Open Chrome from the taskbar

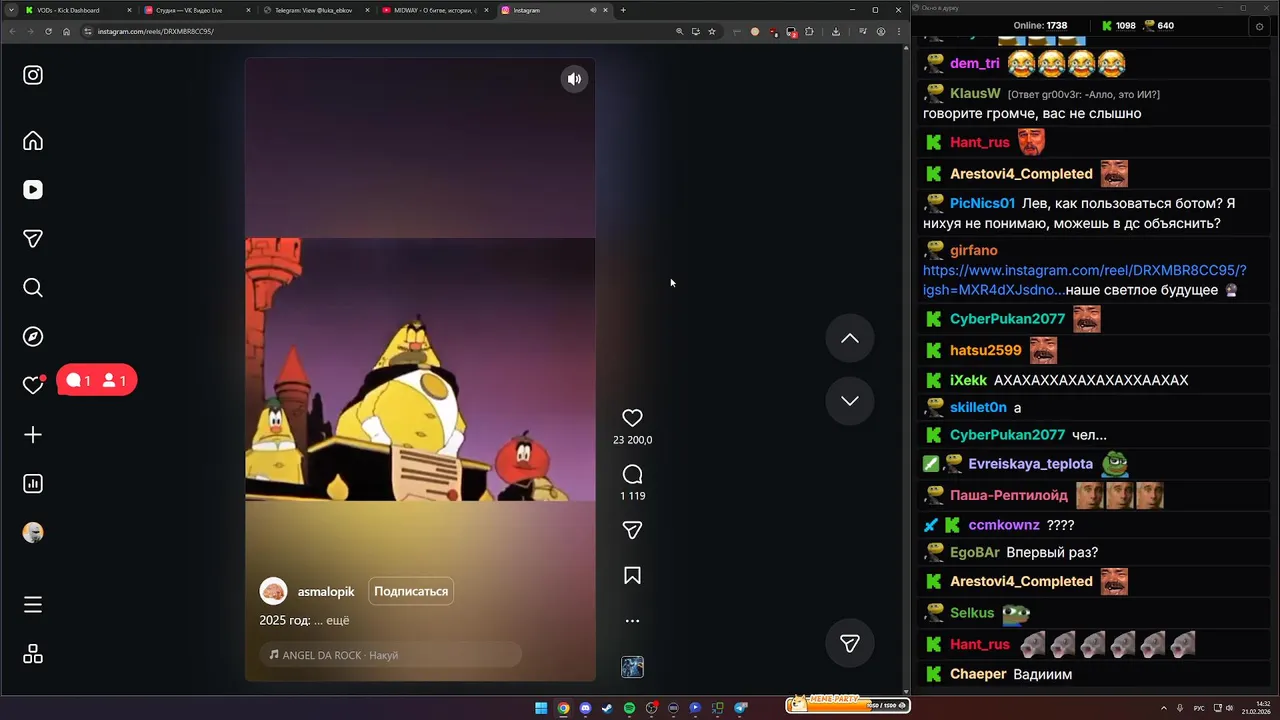click(563, 708)
